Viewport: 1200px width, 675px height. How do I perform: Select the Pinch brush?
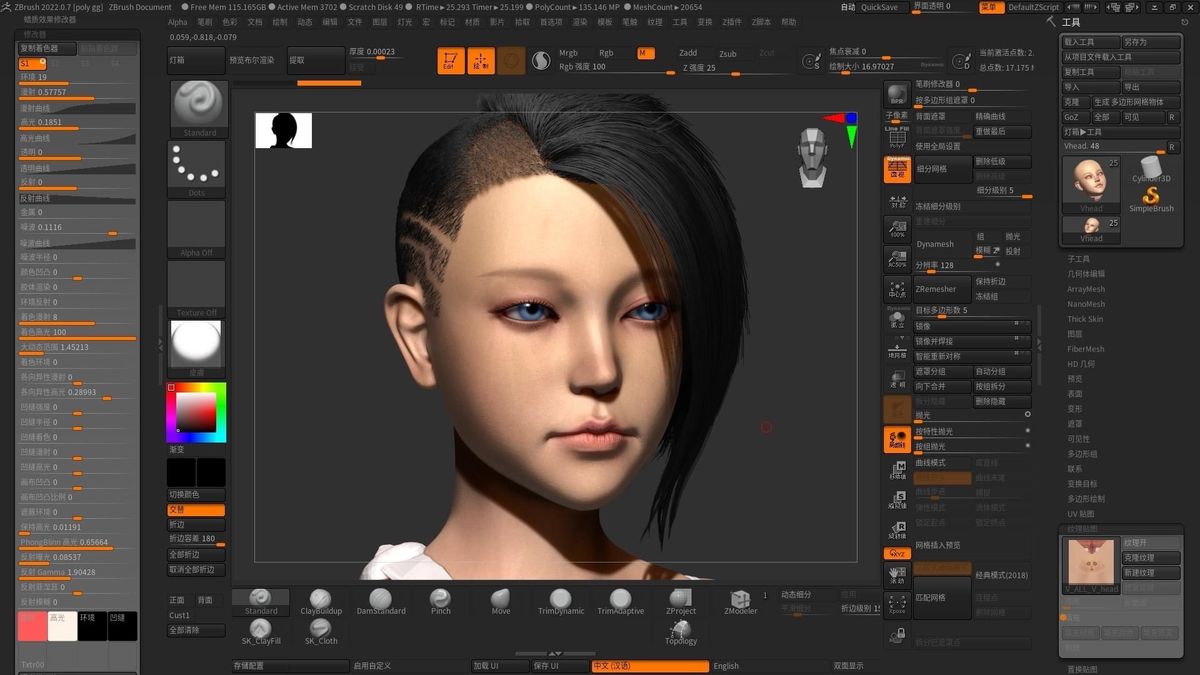click(441, 602)
